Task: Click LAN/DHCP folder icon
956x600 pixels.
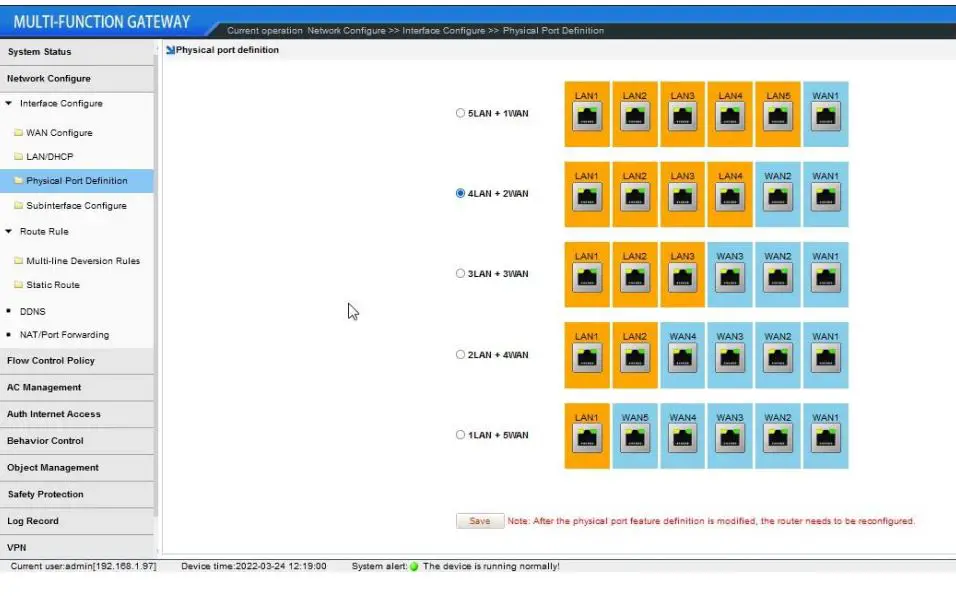Action: (18, 156)
